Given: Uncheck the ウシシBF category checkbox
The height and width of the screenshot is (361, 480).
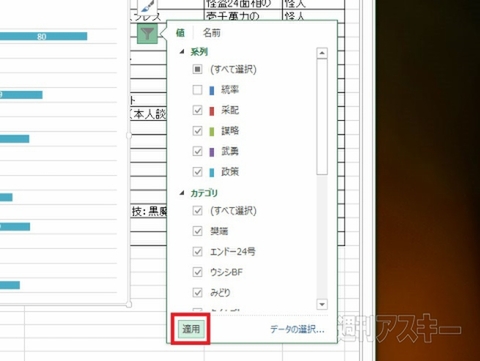Looking at the screenshot, I should click(x=197, y=272).
